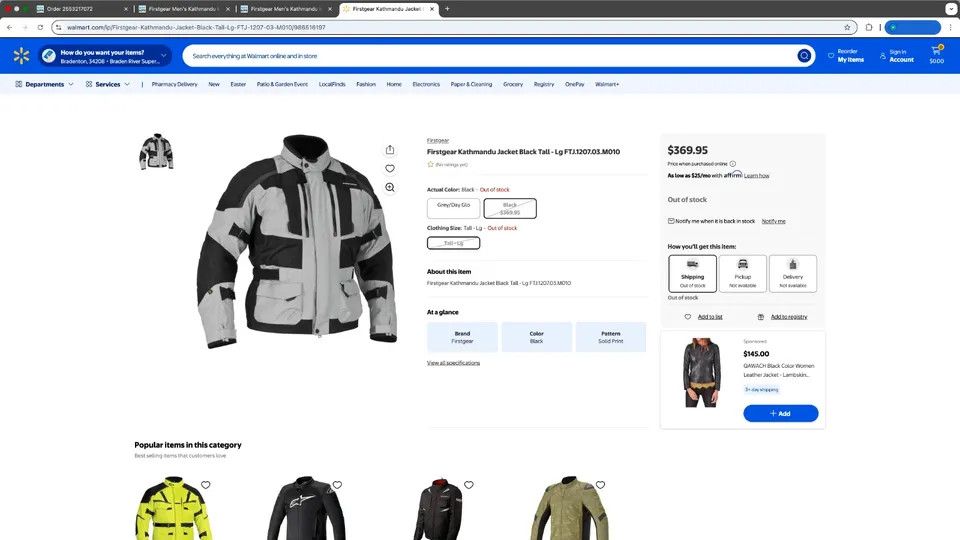Click Affirm Learn how link
This screenshot has height=540, width=960.
(x=757, y=176)
